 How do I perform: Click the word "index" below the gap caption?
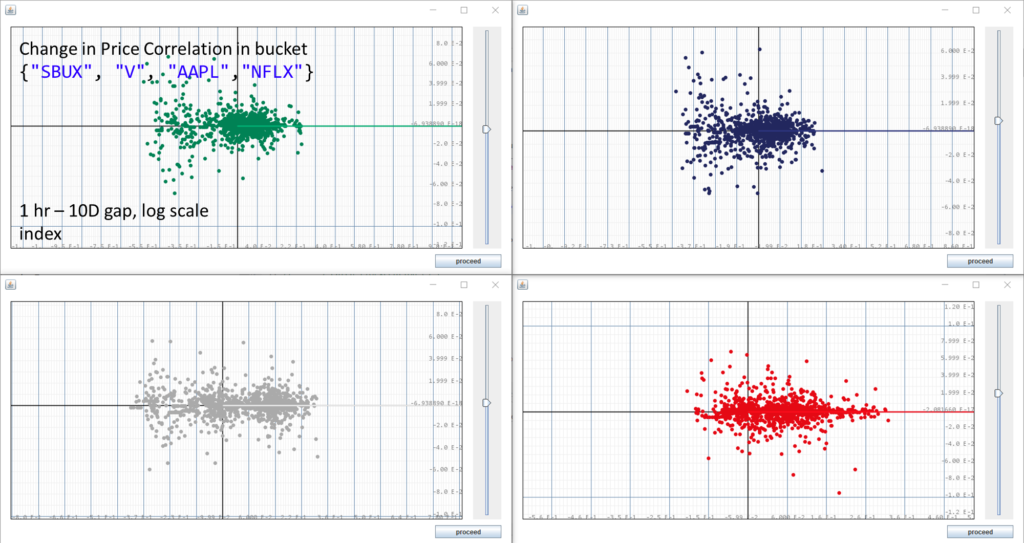point(40,234)
